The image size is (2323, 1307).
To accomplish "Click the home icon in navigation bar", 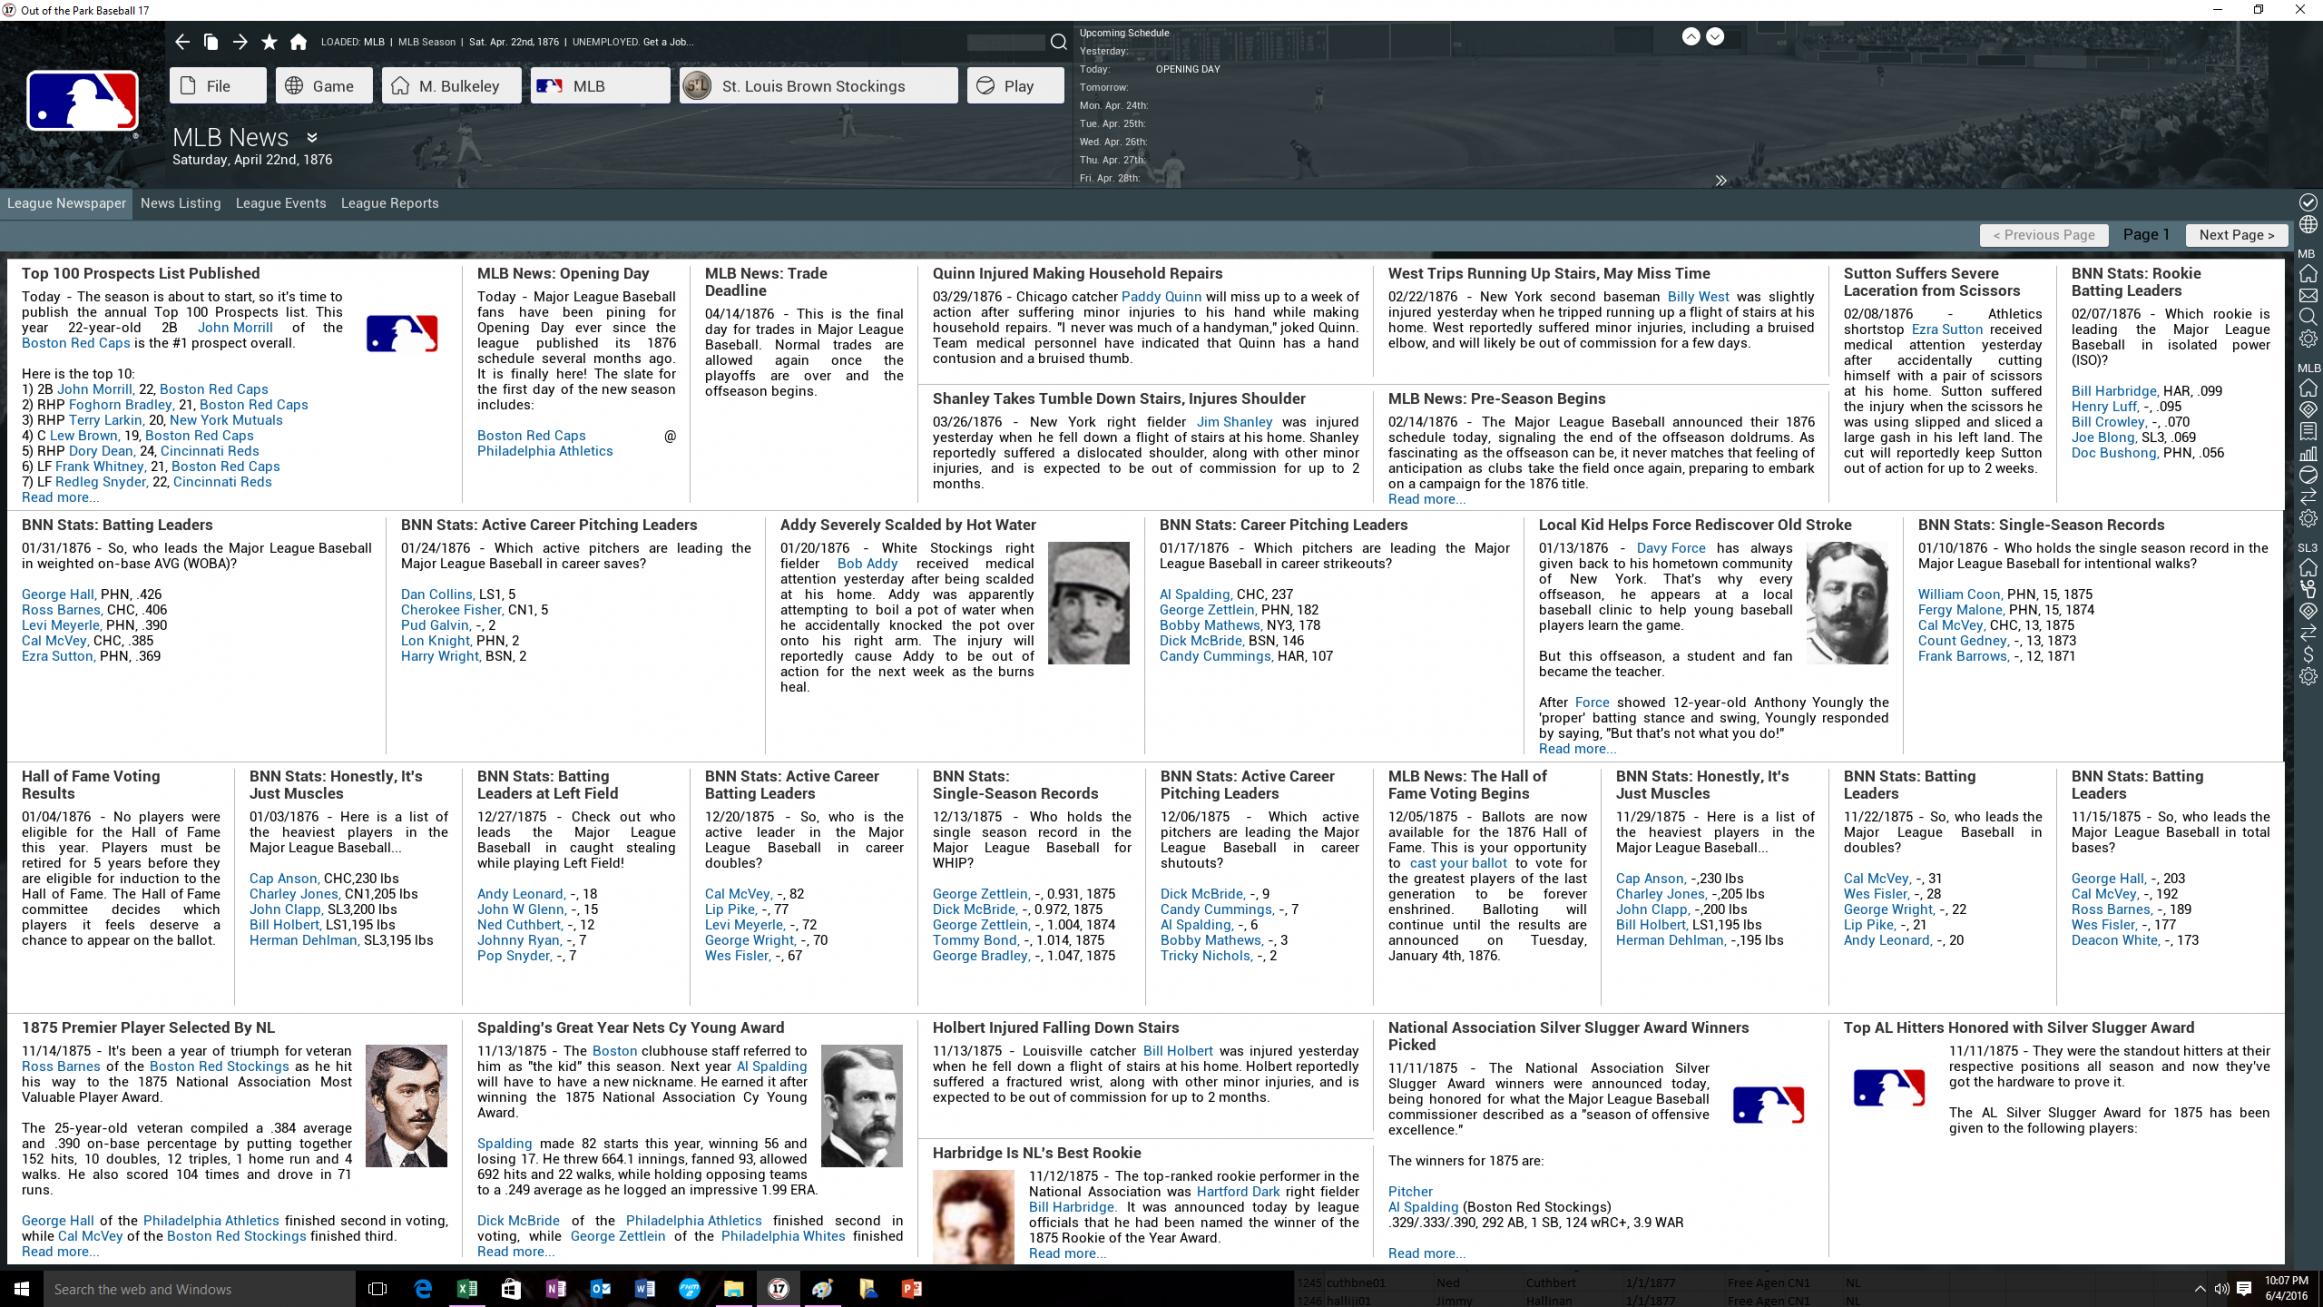I will pos(298,42).
